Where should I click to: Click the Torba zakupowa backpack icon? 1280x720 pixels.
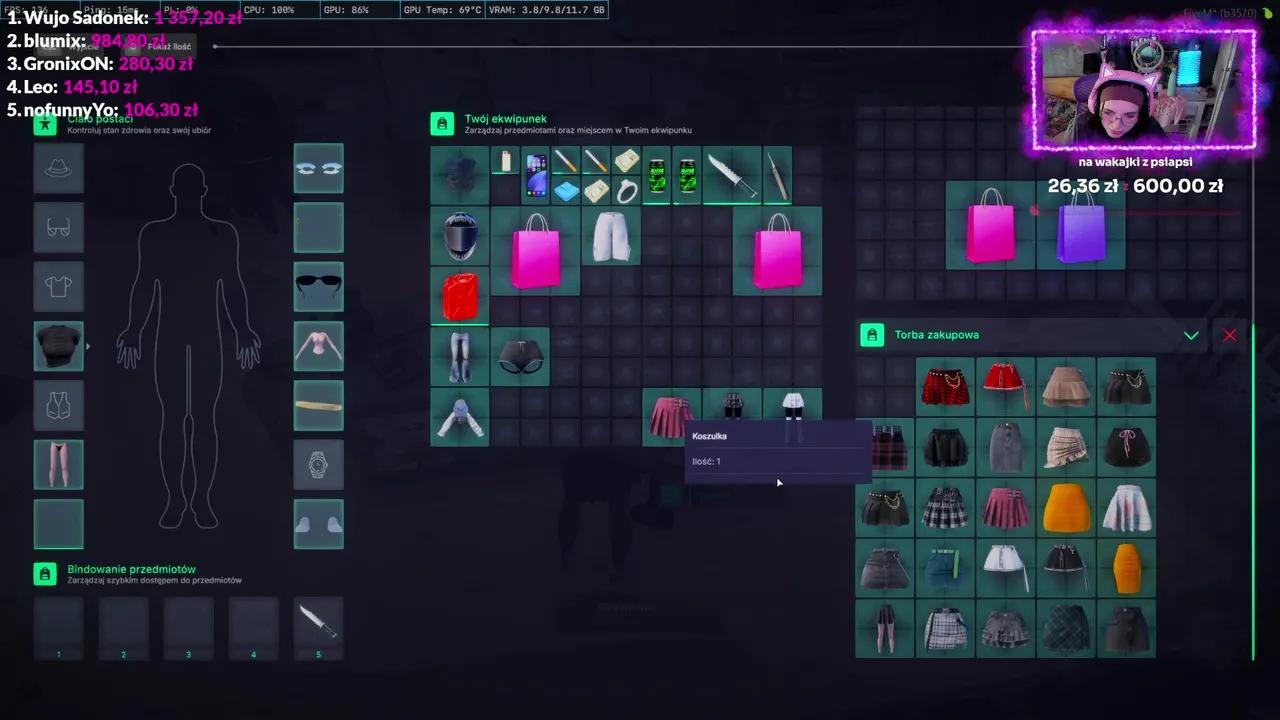point(872,335)
